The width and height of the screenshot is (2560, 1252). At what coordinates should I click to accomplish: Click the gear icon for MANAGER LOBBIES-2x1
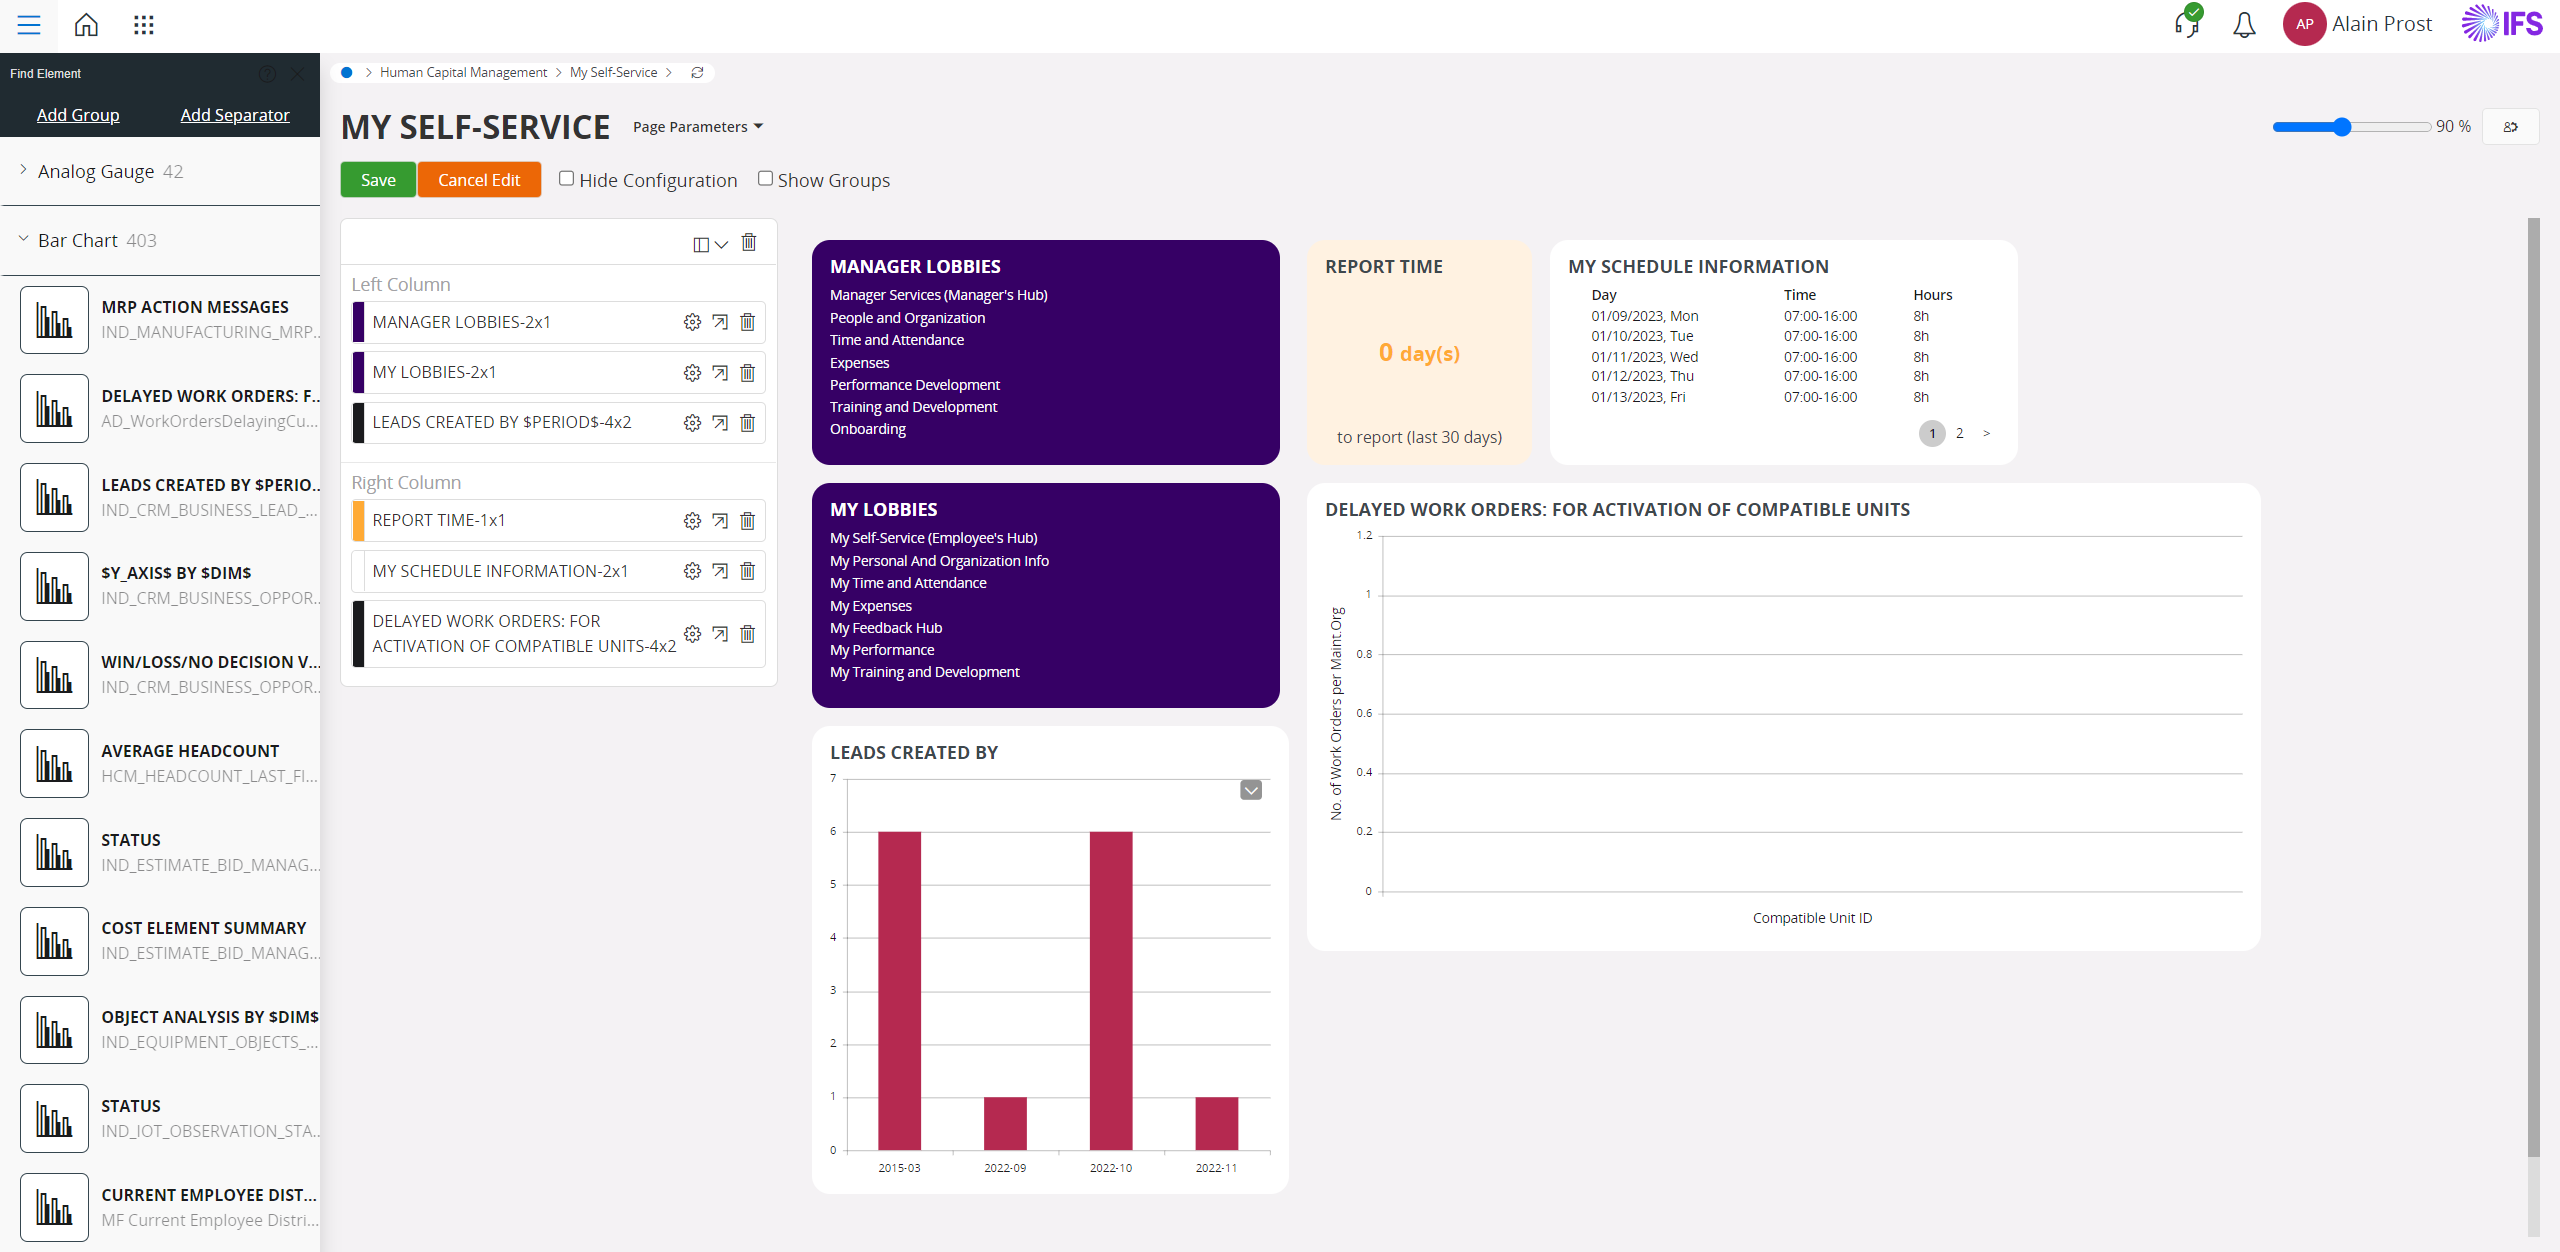[x=692, y=322]
